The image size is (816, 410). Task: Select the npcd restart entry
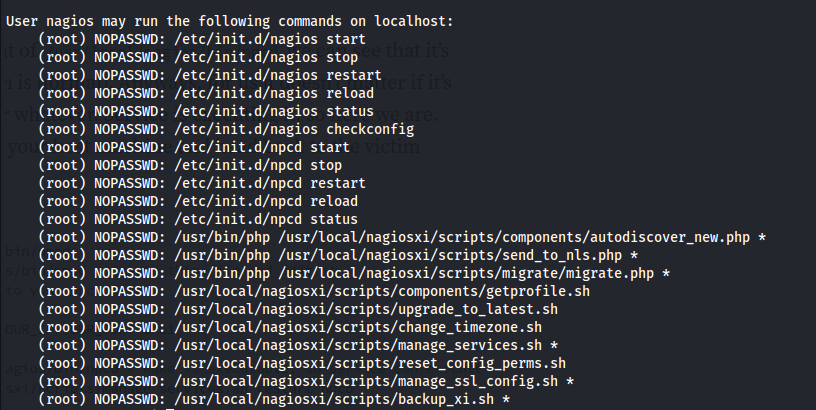point(202,183)
